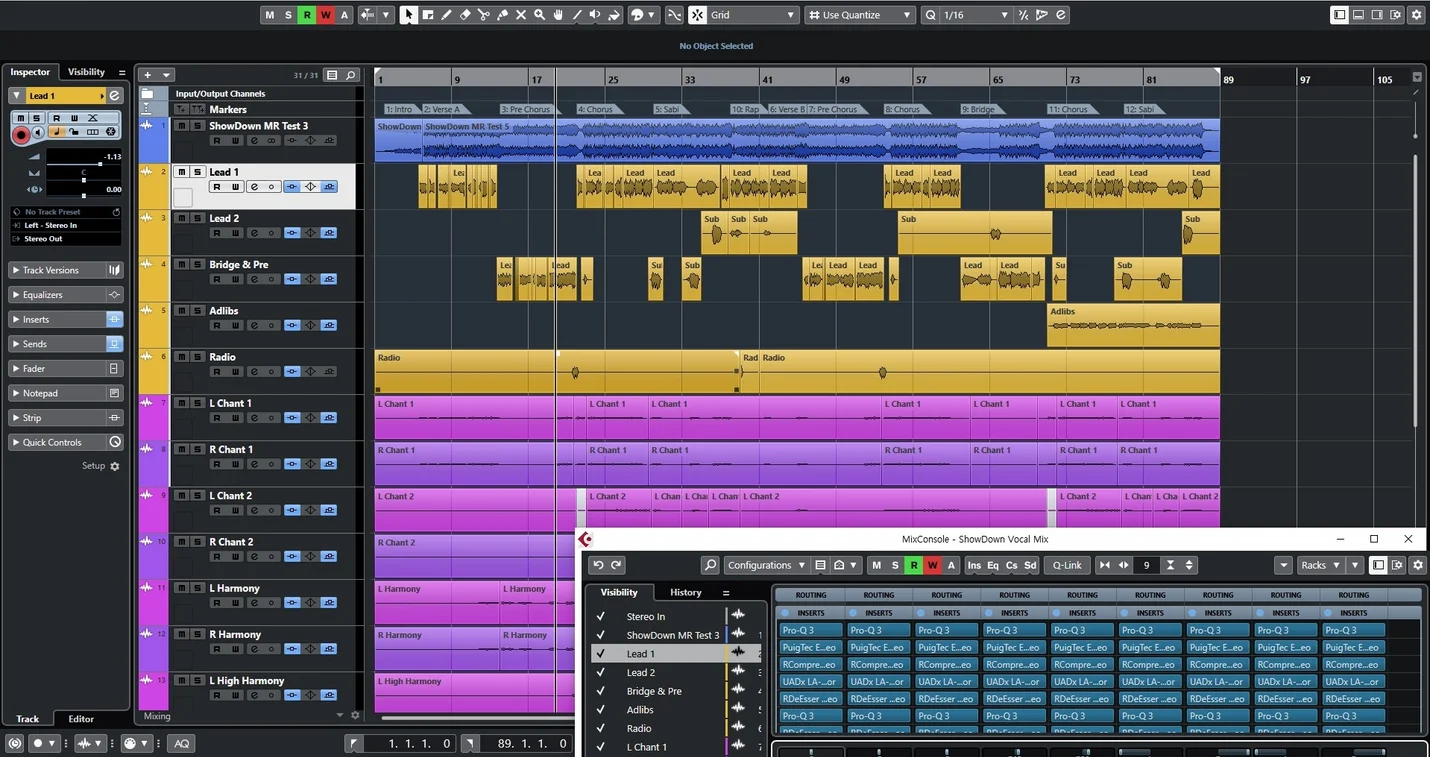Screen dimensions: 1430x757
Task: Select the Zoom magnifier tool
Action: [x=540, y=15]
